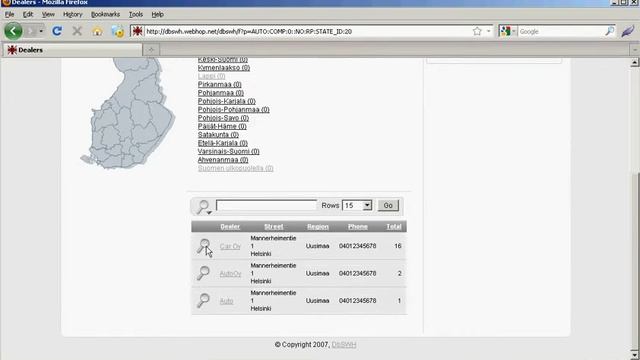The image size is (640, 360).
Task: Focus the dealer search text field
Action: (x=266, y=205)
